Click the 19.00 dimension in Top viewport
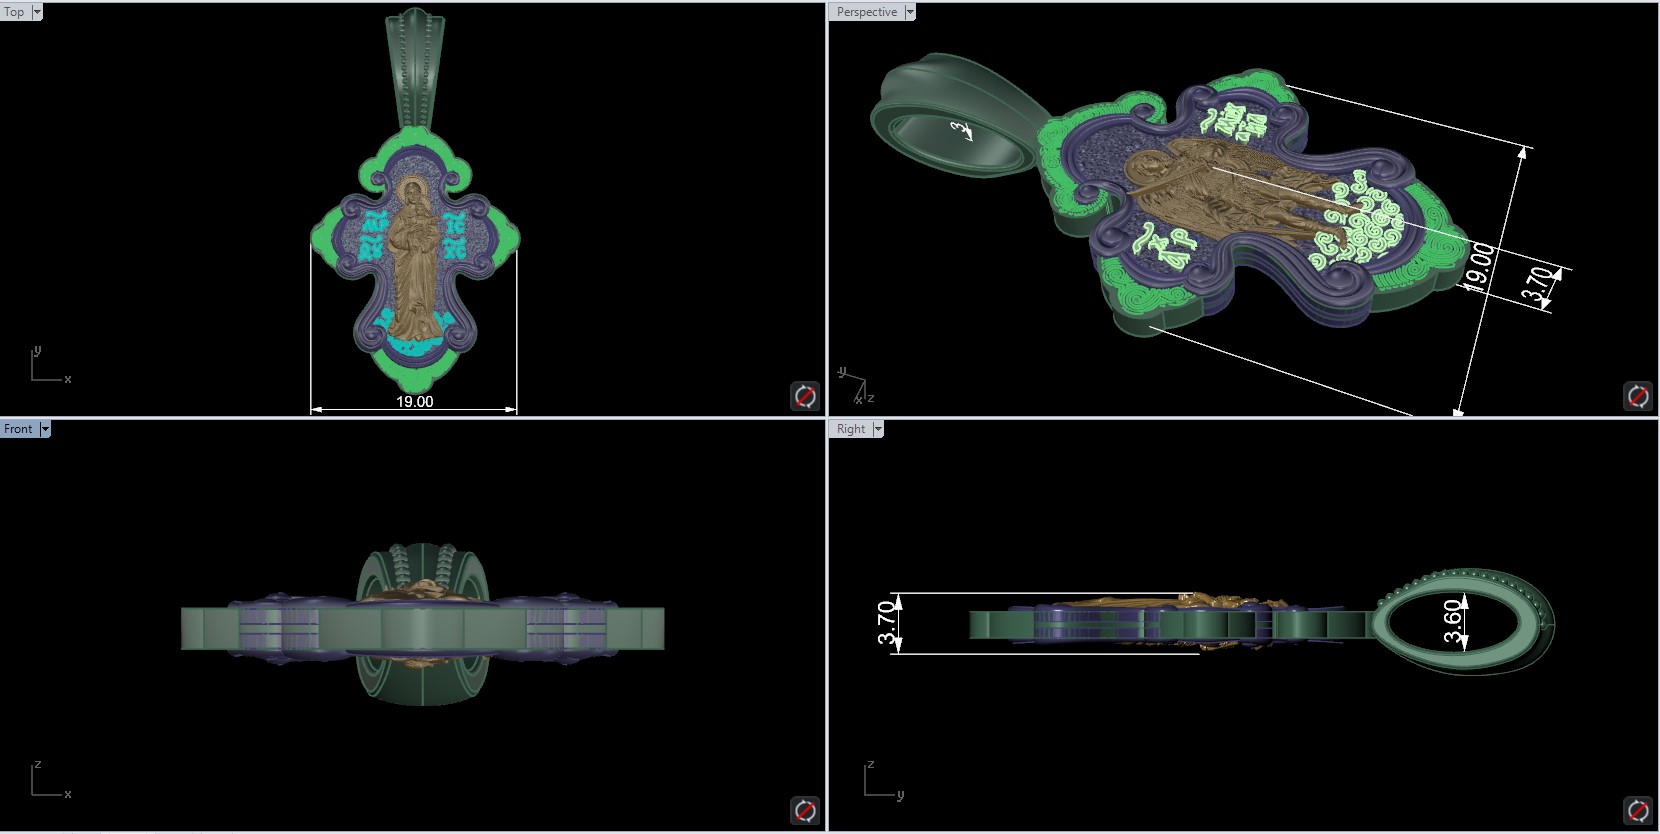Image resolution: width=1660 pixels, height=834 pixels. point(415,401)
